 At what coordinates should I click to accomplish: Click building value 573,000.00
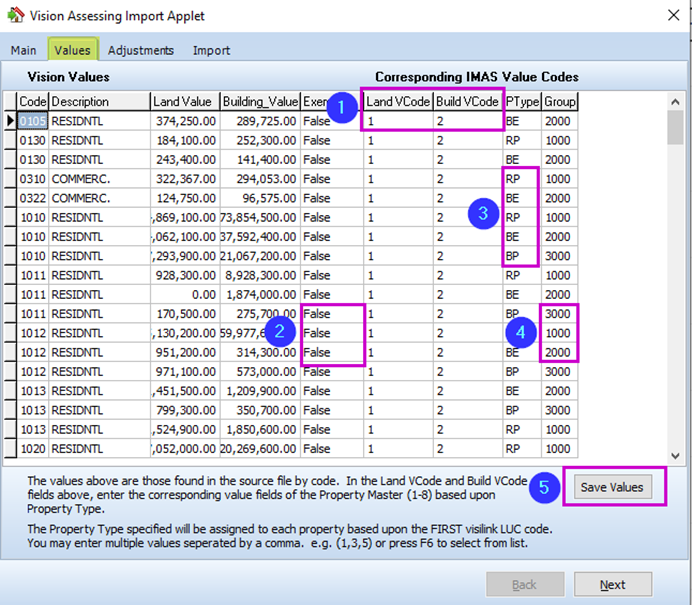tap(260, 372)
